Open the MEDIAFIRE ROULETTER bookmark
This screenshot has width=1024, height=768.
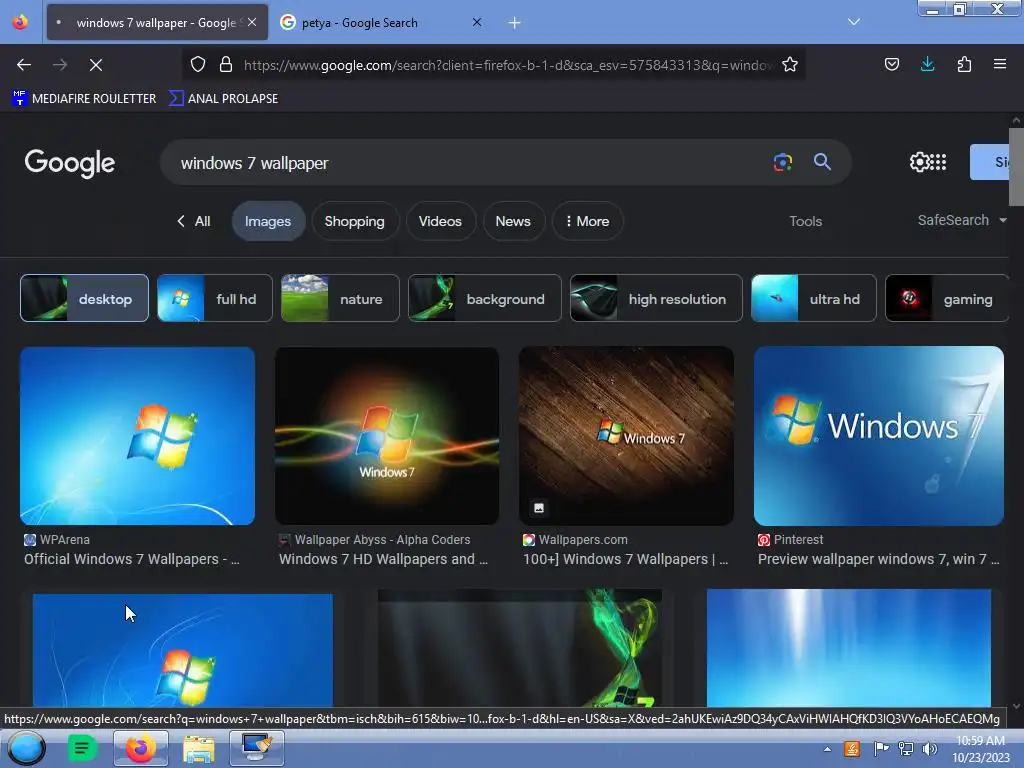pyautogui.click(x=84, y=99)
